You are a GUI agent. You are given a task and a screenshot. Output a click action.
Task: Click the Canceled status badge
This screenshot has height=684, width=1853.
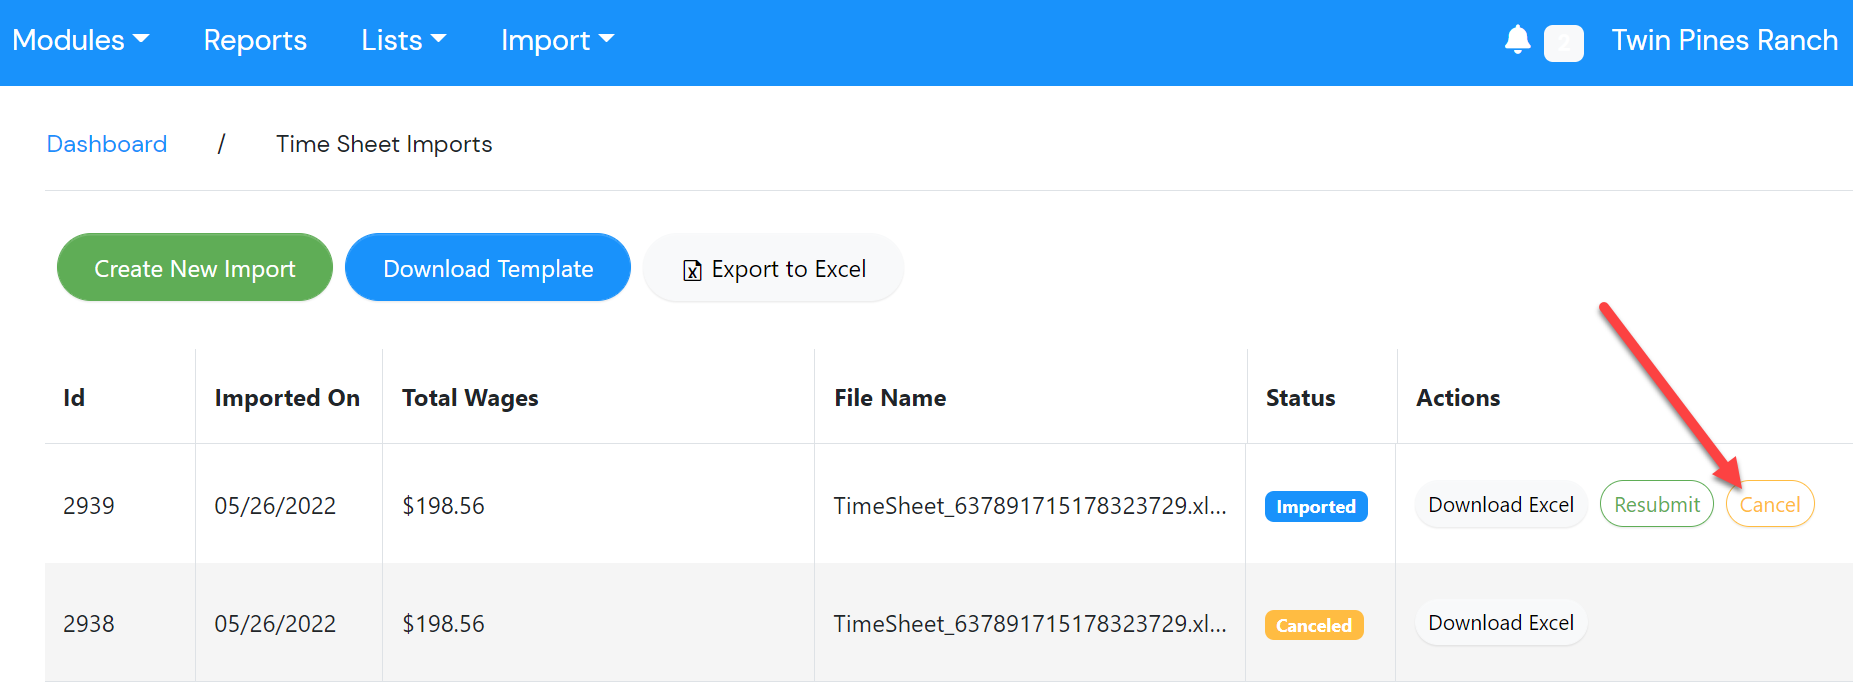(x=1314, y=625)
